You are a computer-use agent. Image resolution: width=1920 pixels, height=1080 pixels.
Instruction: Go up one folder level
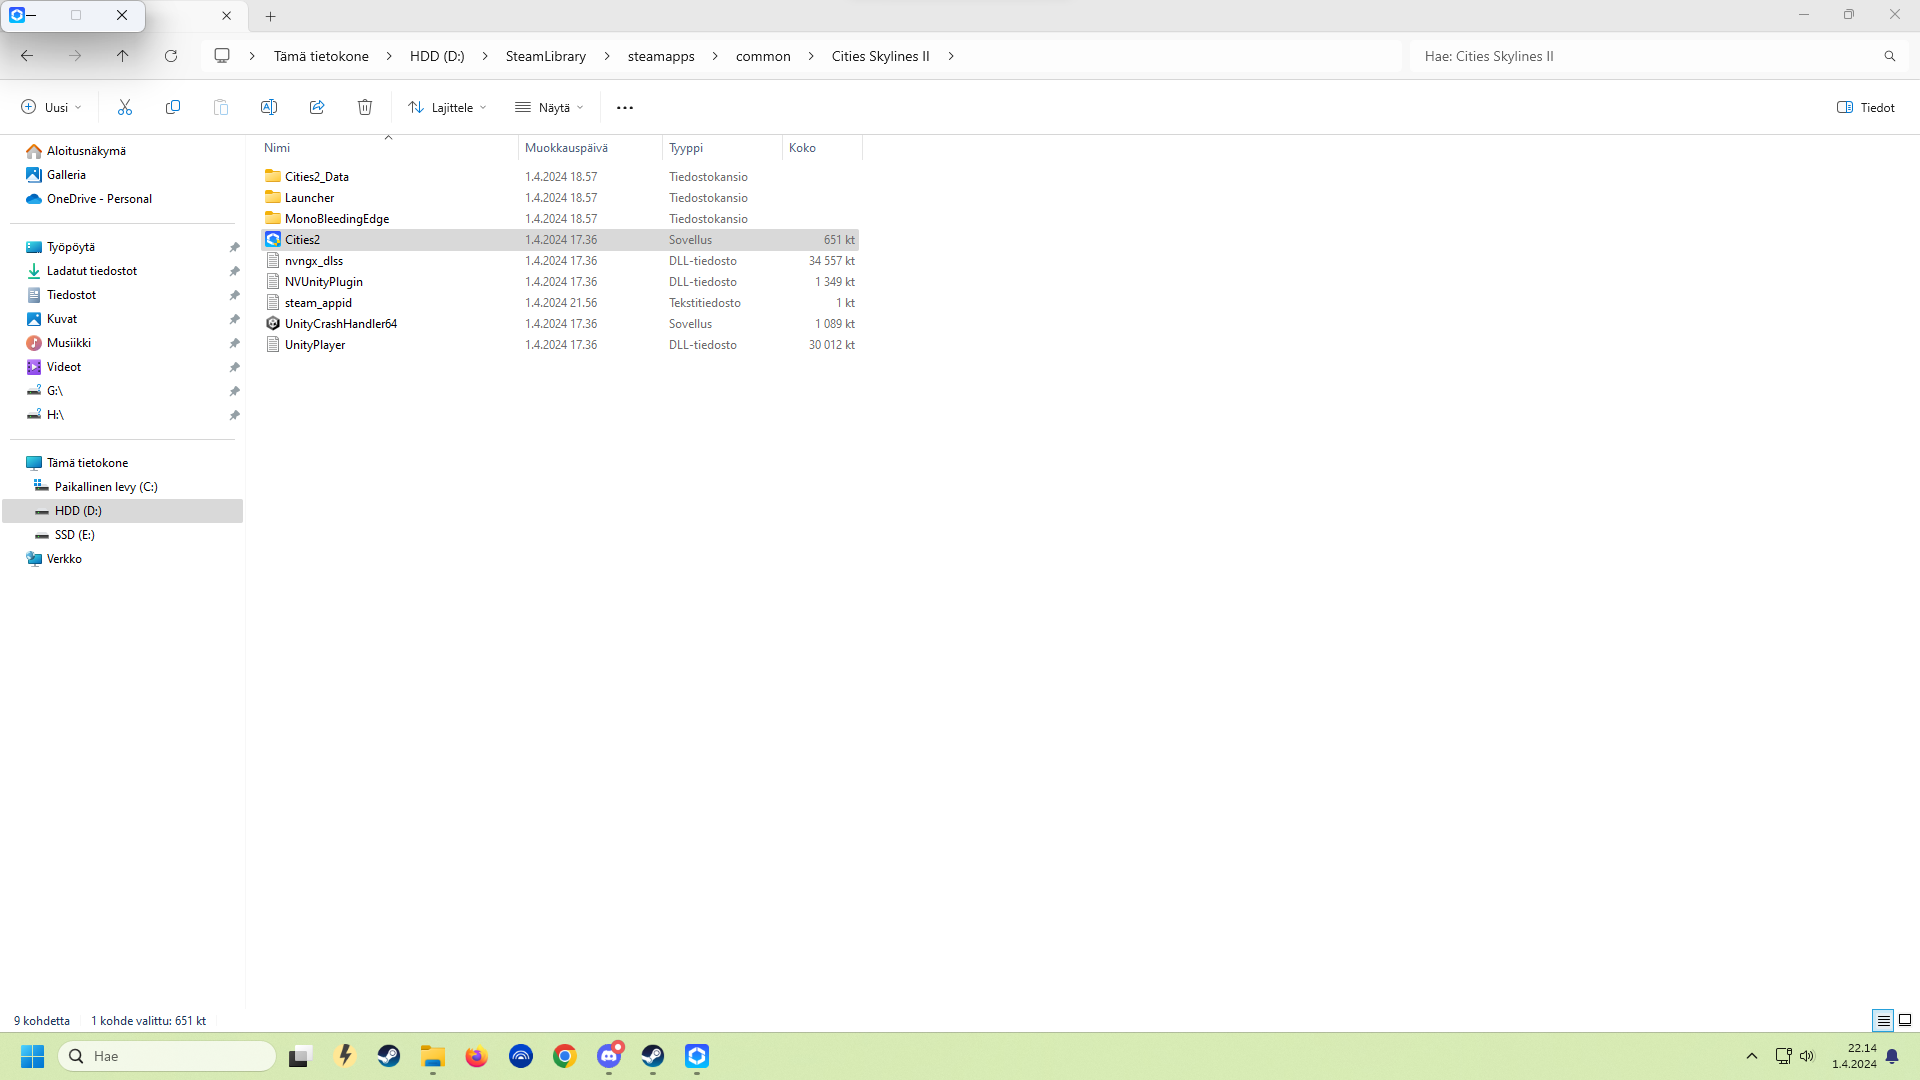(123, 56)
